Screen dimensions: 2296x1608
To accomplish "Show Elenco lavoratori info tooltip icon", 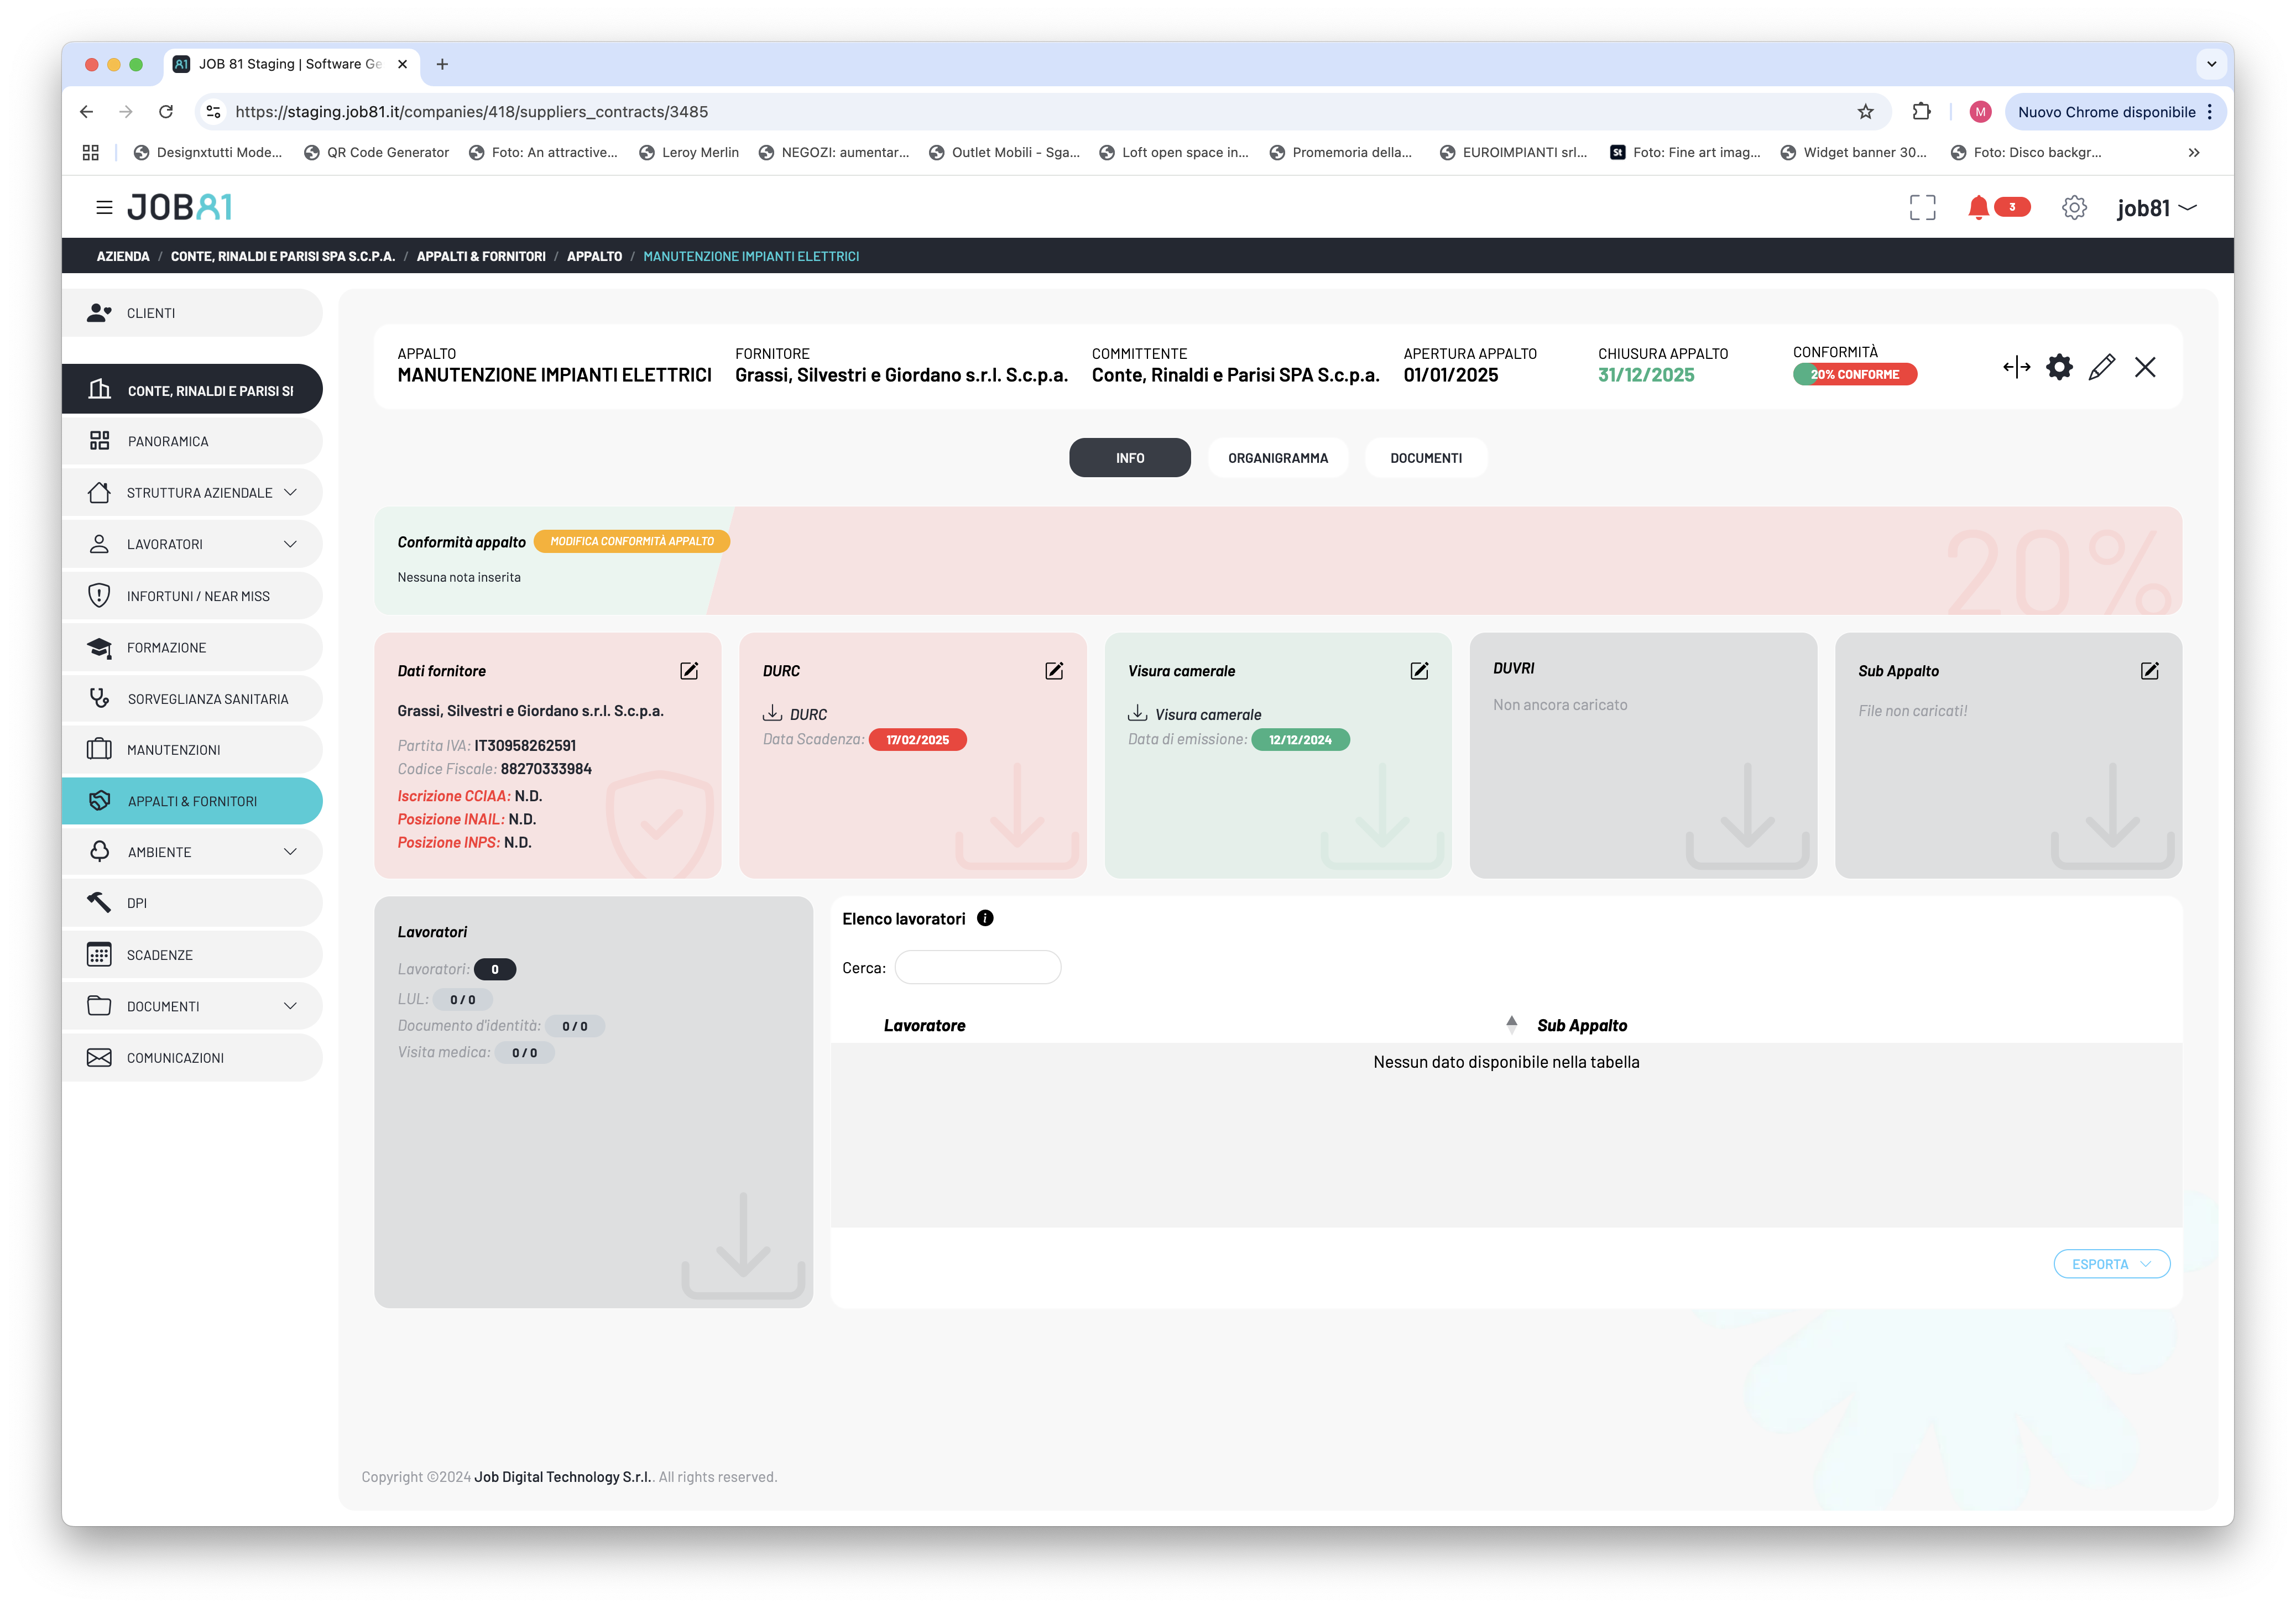I will pyautogui.click(x=985, y=918).
